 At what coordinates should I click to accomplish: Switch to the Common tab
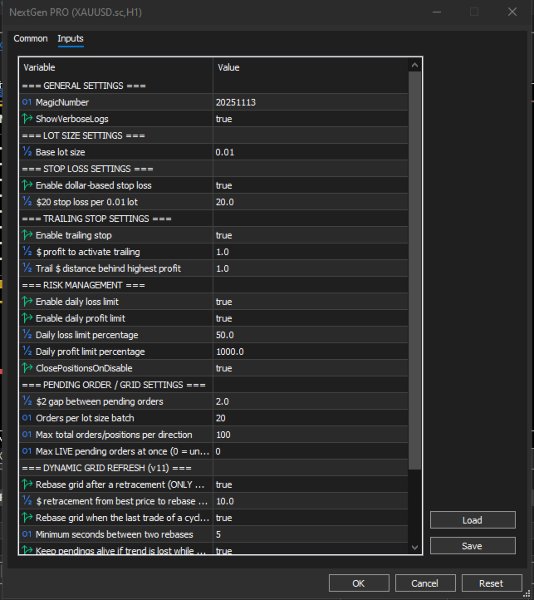click(x=31, y=39)
